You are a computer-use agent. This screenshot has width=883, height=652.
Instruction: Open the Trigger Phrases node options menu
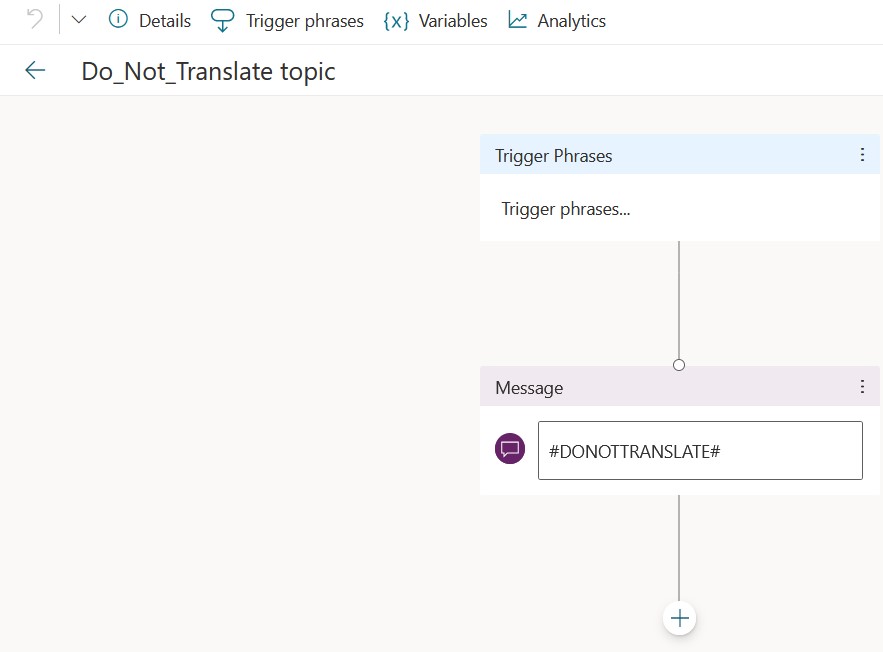pyautogui.click(x=862, y=155)
